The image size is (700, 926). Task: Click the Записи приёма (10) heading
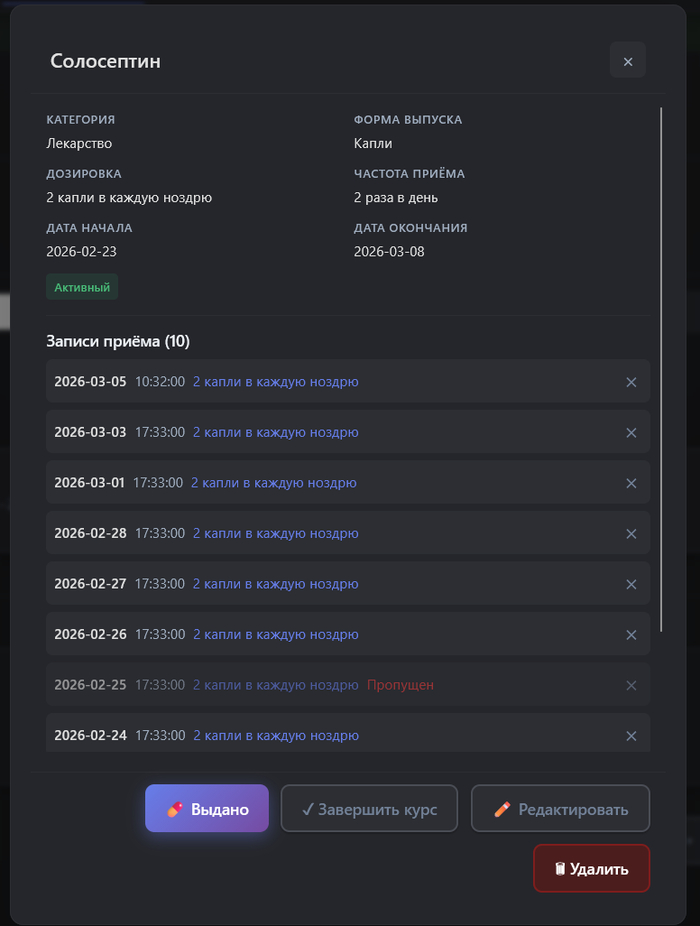pos(118,341)
